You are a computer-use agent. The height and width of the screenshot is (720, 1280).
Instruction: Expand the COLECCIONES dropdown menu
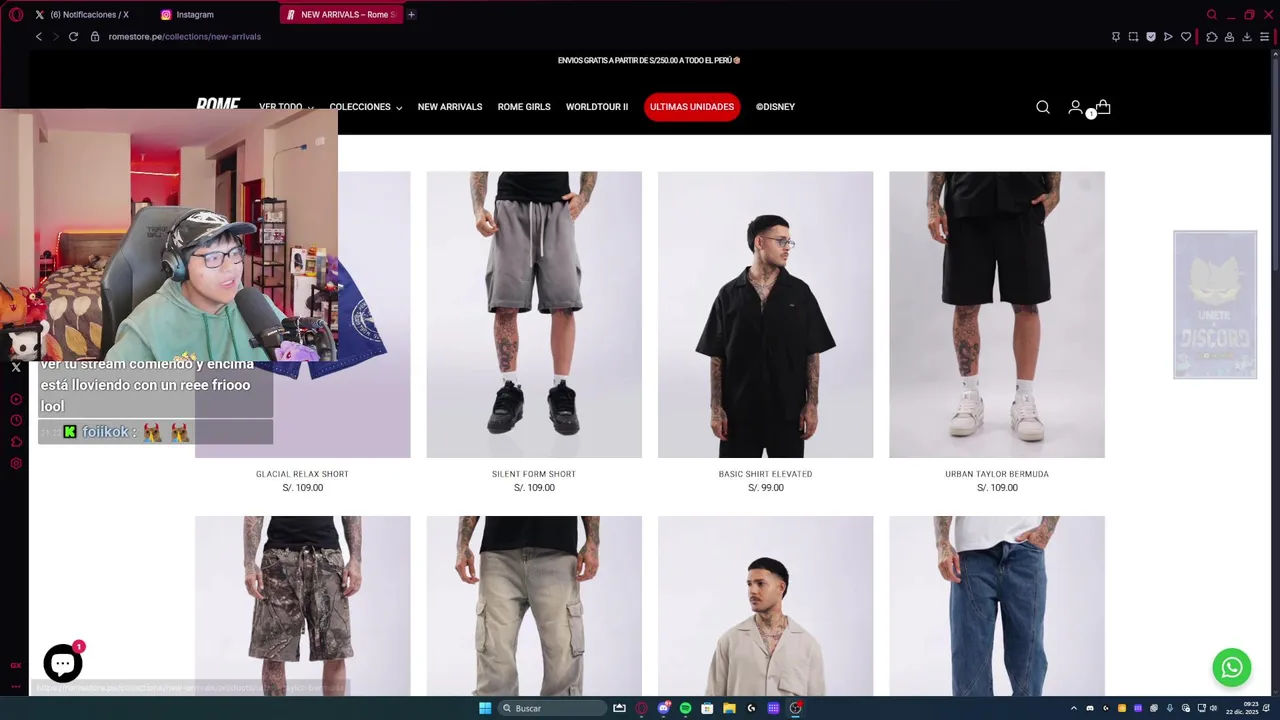coord(366,107)
